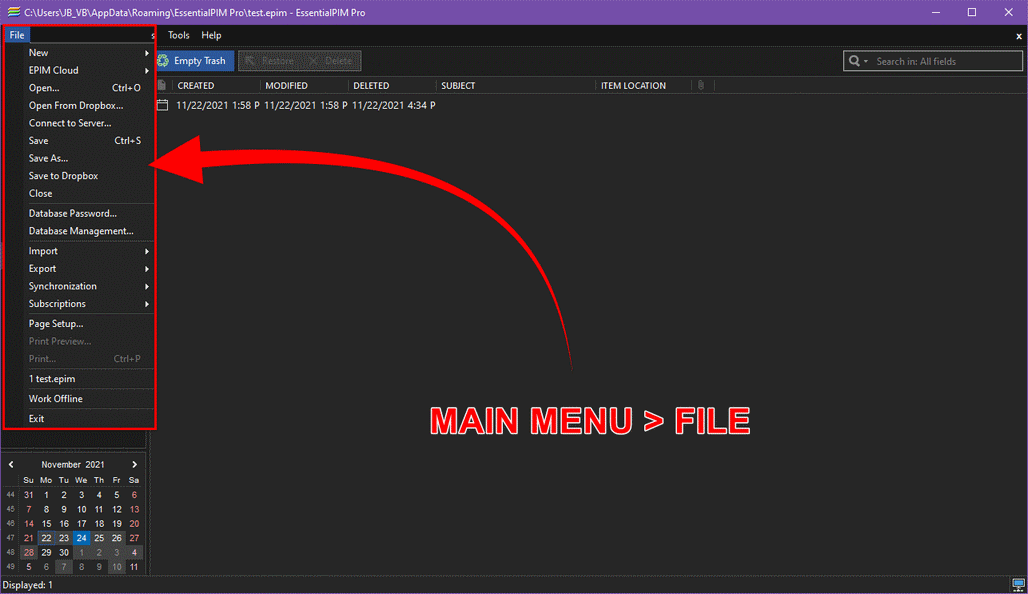Image resolution: width=1028 pixels, height=594 pixels.
Task: Expand the Export submenu
Action: 89,269
